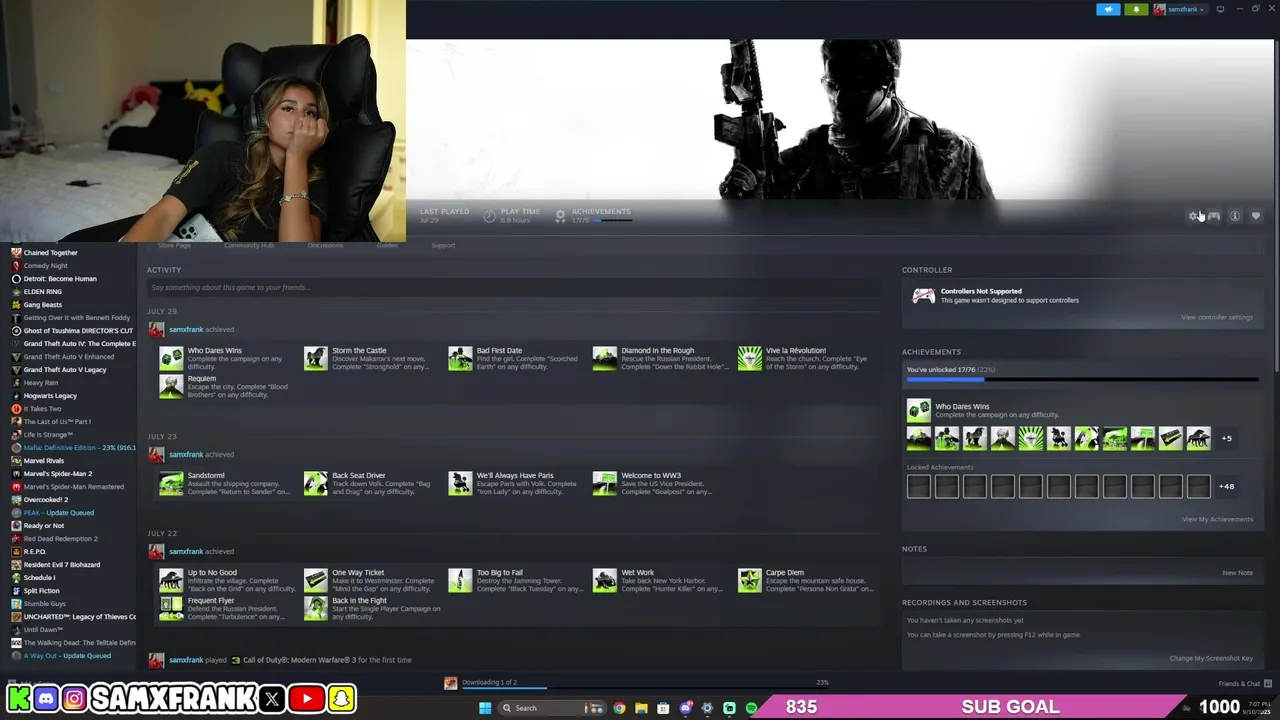The image size is (1280, 720).
Task: Select ELDEN RING in library list
Action: [x=42, y=292]
